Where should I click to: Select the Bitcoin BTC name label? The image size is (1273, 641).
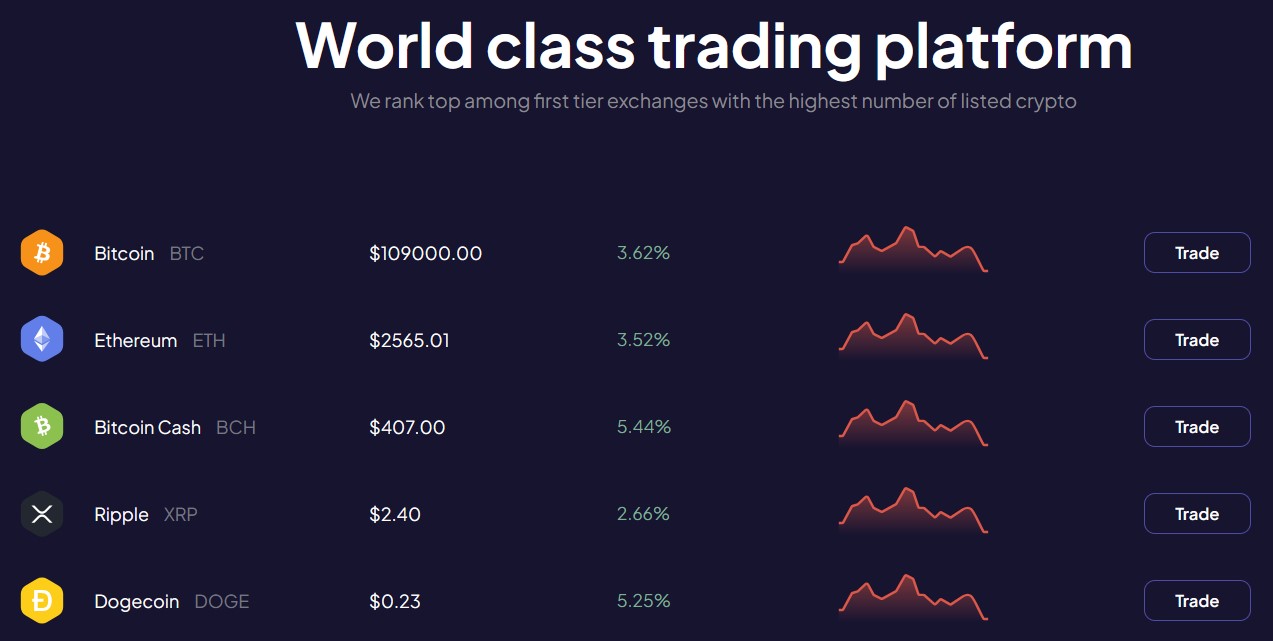[149, 254]
